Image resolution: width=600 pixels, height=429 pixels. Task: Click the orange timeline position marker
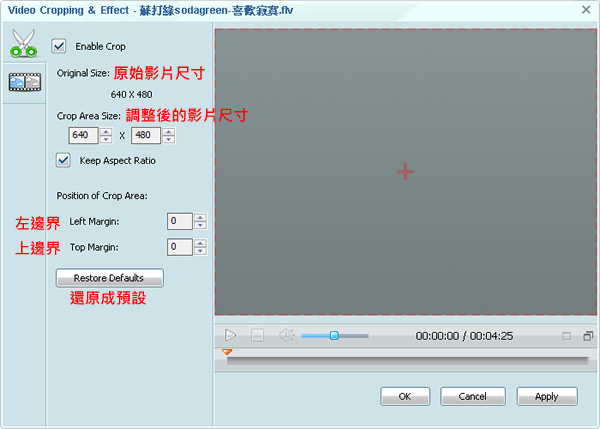[x=227, y=352]
